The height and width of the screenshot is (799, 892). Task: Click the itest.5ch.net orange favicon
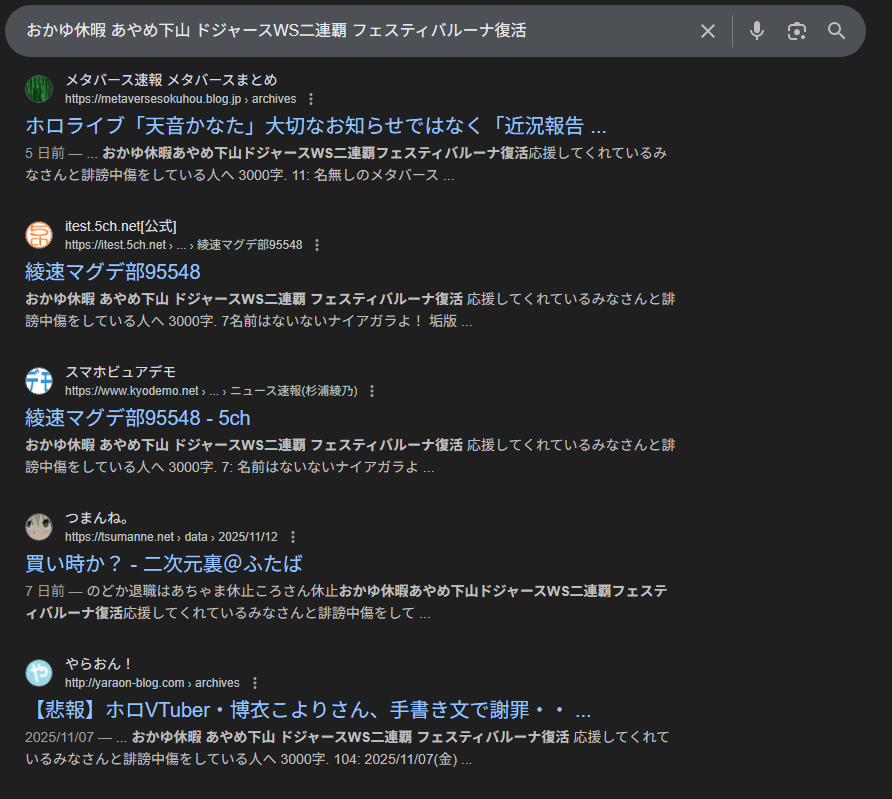(39, 235)
